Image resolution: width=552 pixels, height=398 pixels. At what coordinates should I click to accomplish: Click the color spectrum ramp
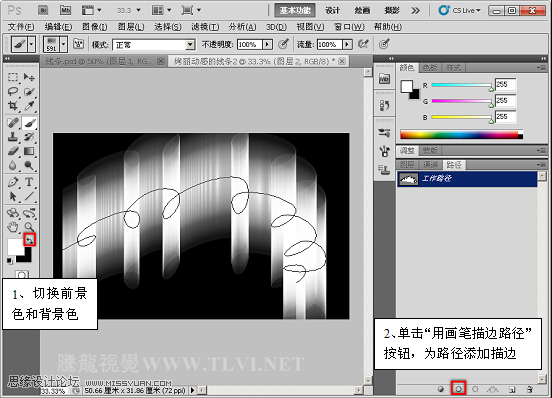462,134
